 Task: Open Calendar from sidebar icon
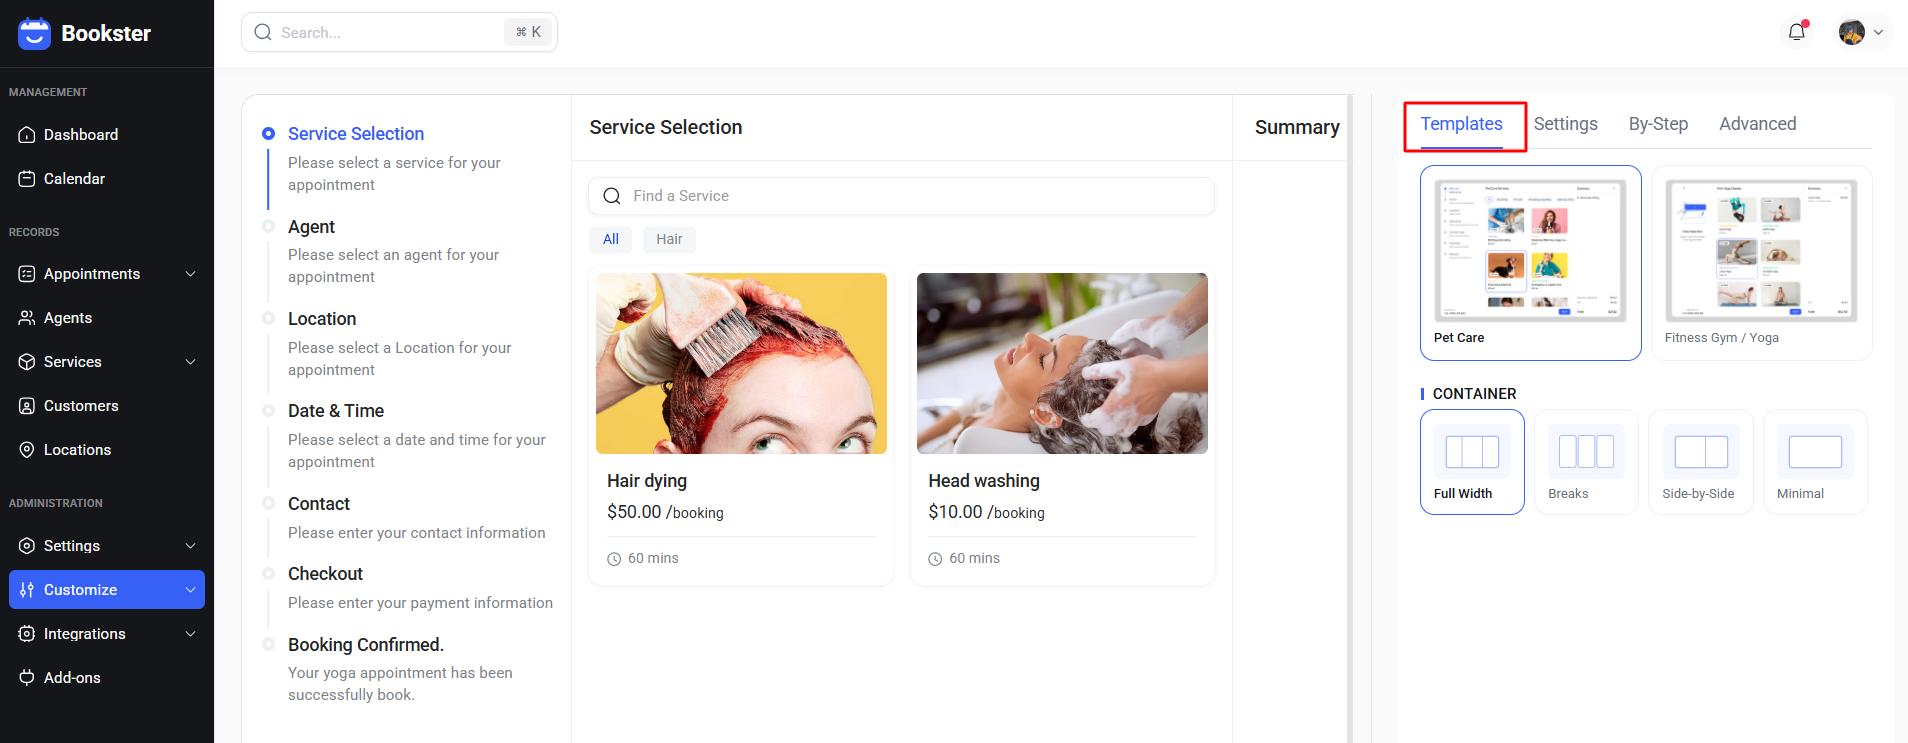(x=27, y=178)
